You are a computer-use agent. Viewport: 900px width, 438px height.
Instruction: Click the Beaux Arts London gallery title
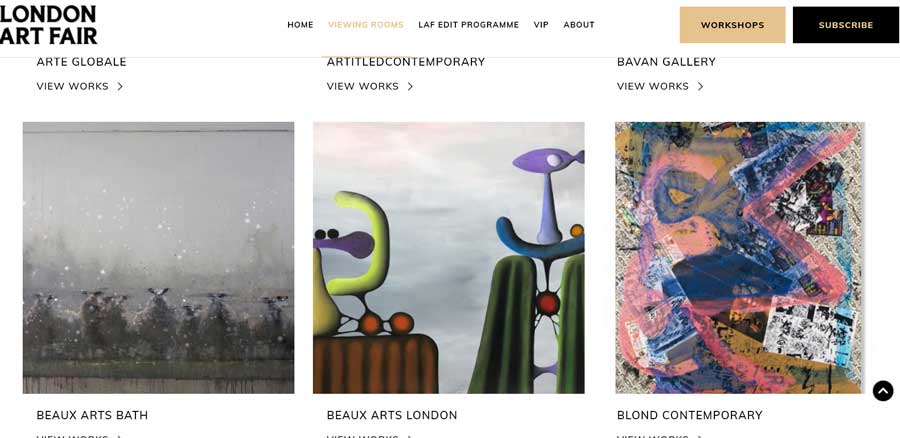pyautogui.click(x=392, y=415)
